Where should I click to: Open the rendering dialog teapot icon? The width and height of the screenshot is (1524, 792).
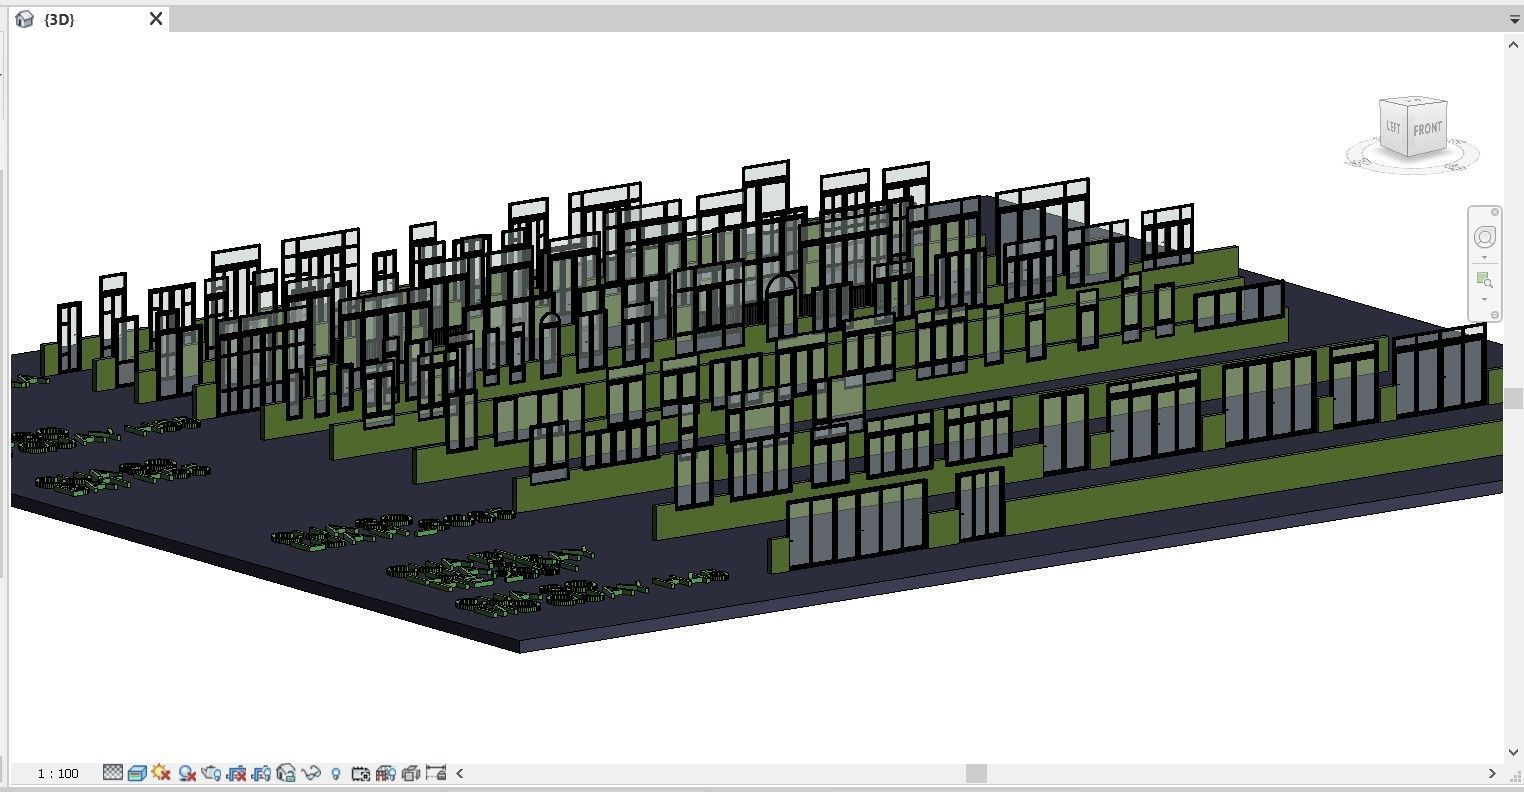(211, 773)
